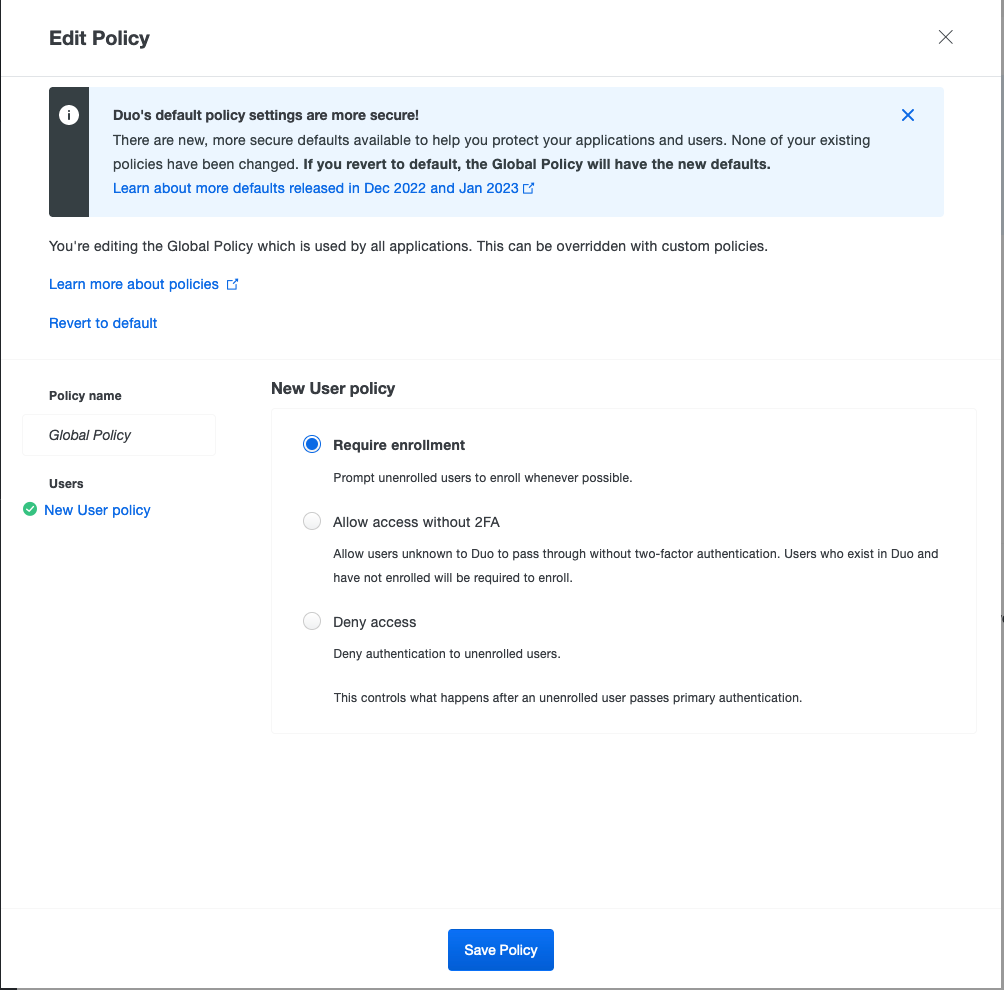The width and height of the screenshot is (1004, 990).
Task: Click the Global Policy name field
Action: [119, 435]
